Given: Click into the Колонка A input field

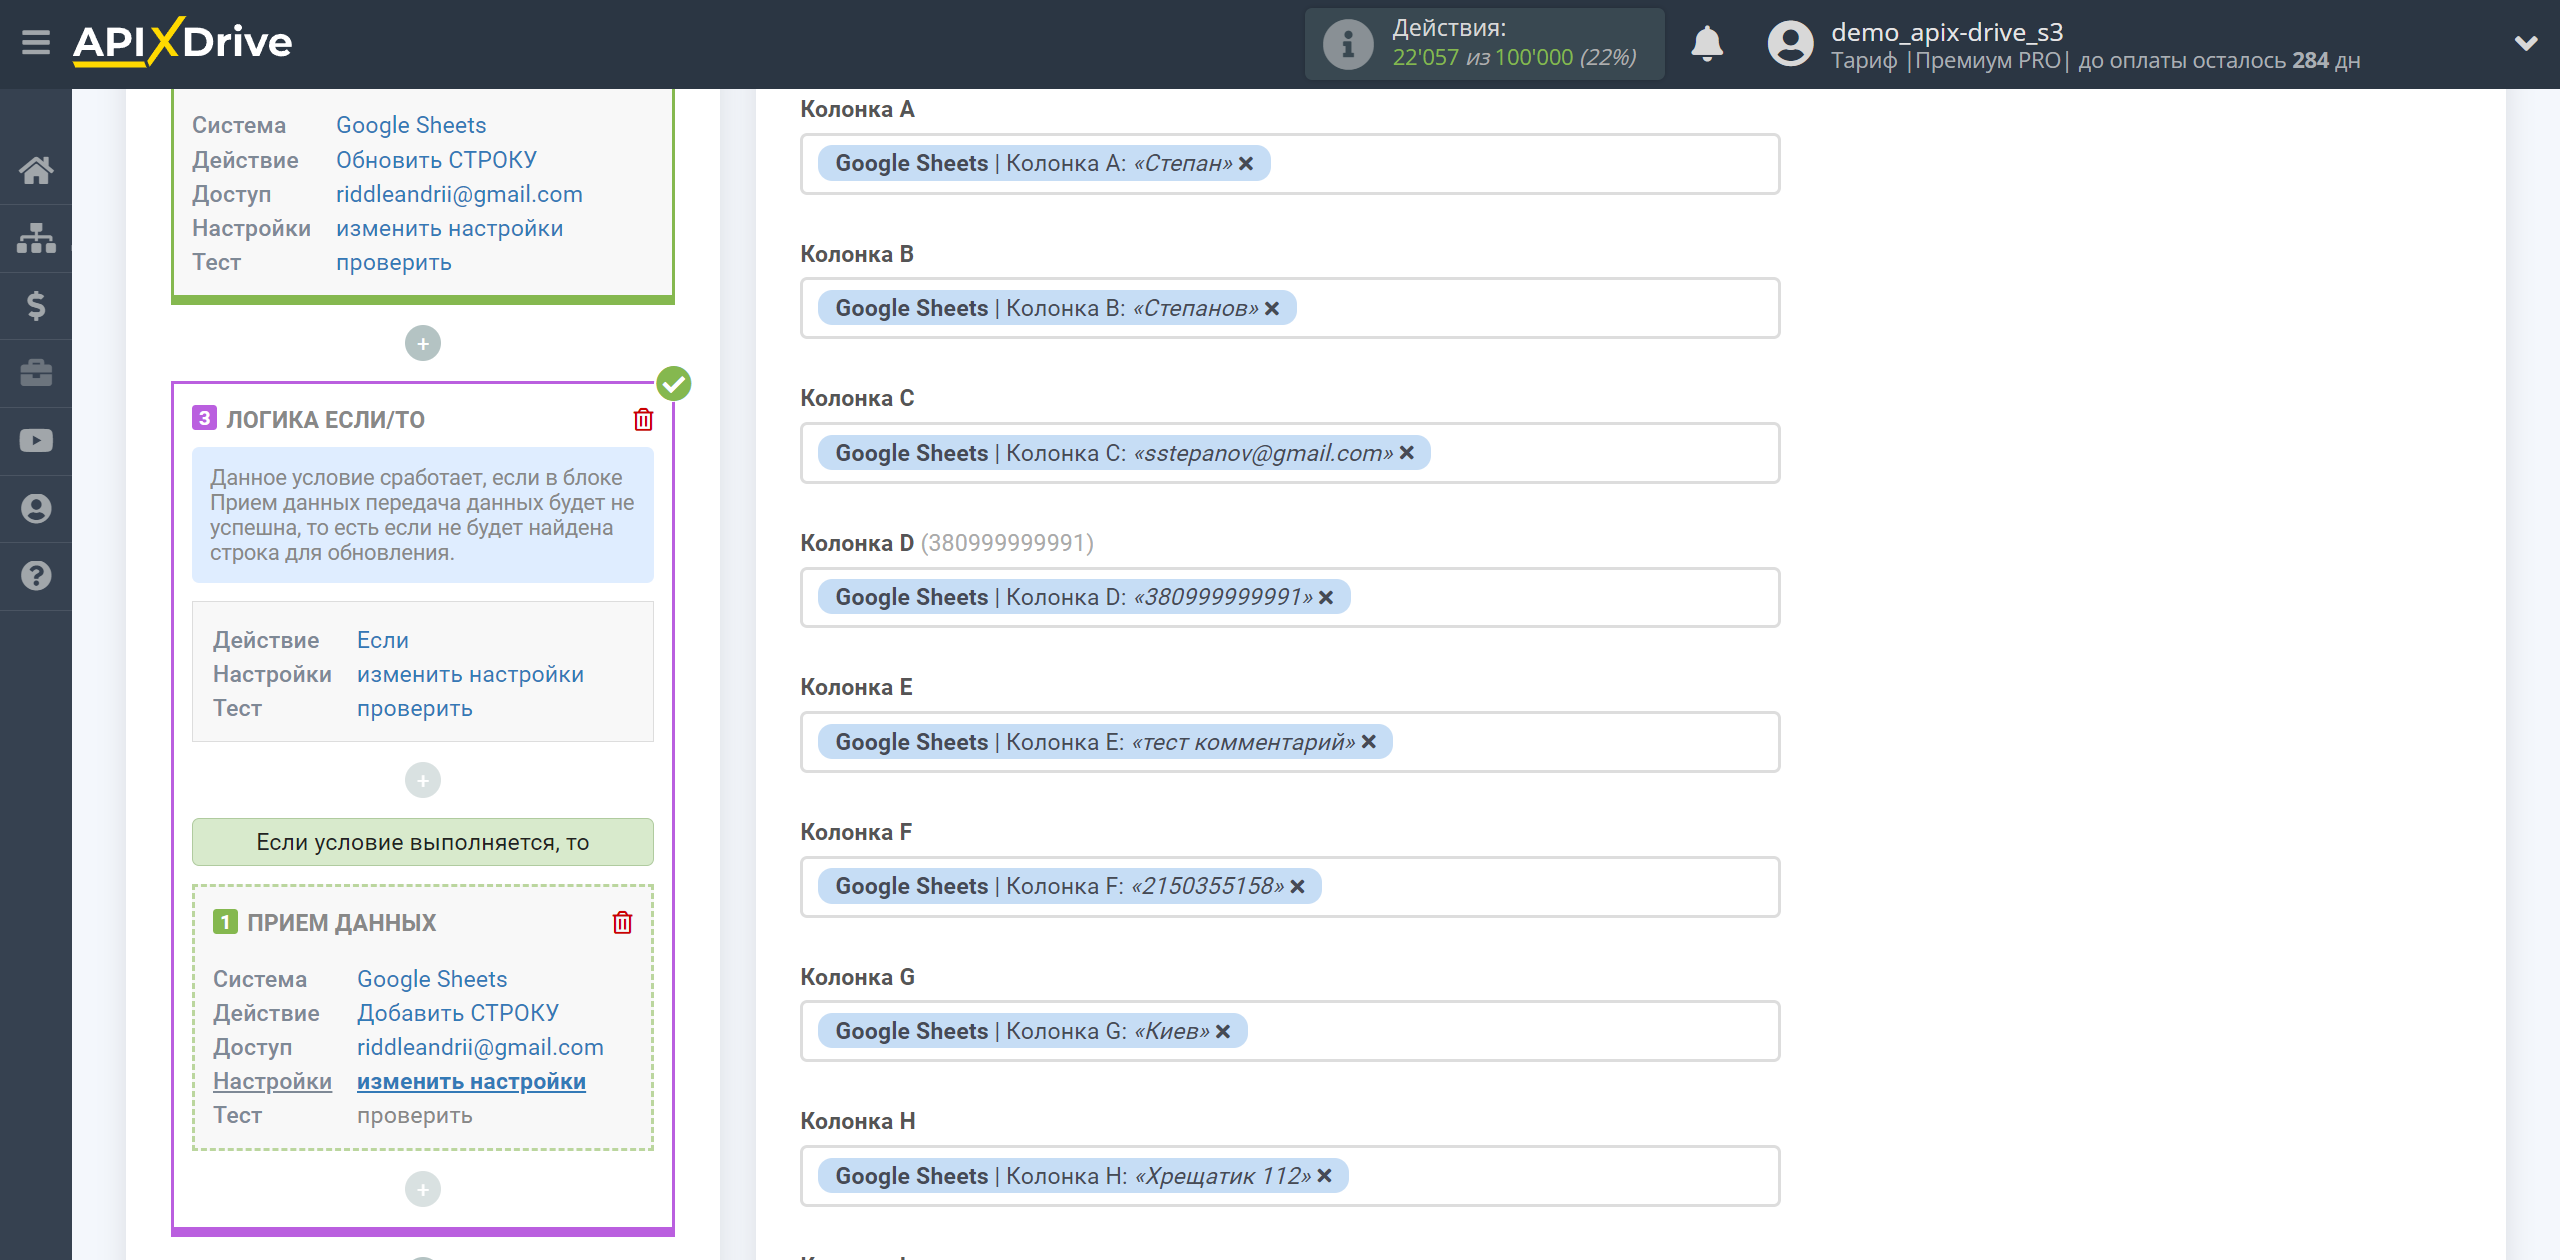Looking at the screenshot, I should pyautogui.click(x=1290, y=164).
